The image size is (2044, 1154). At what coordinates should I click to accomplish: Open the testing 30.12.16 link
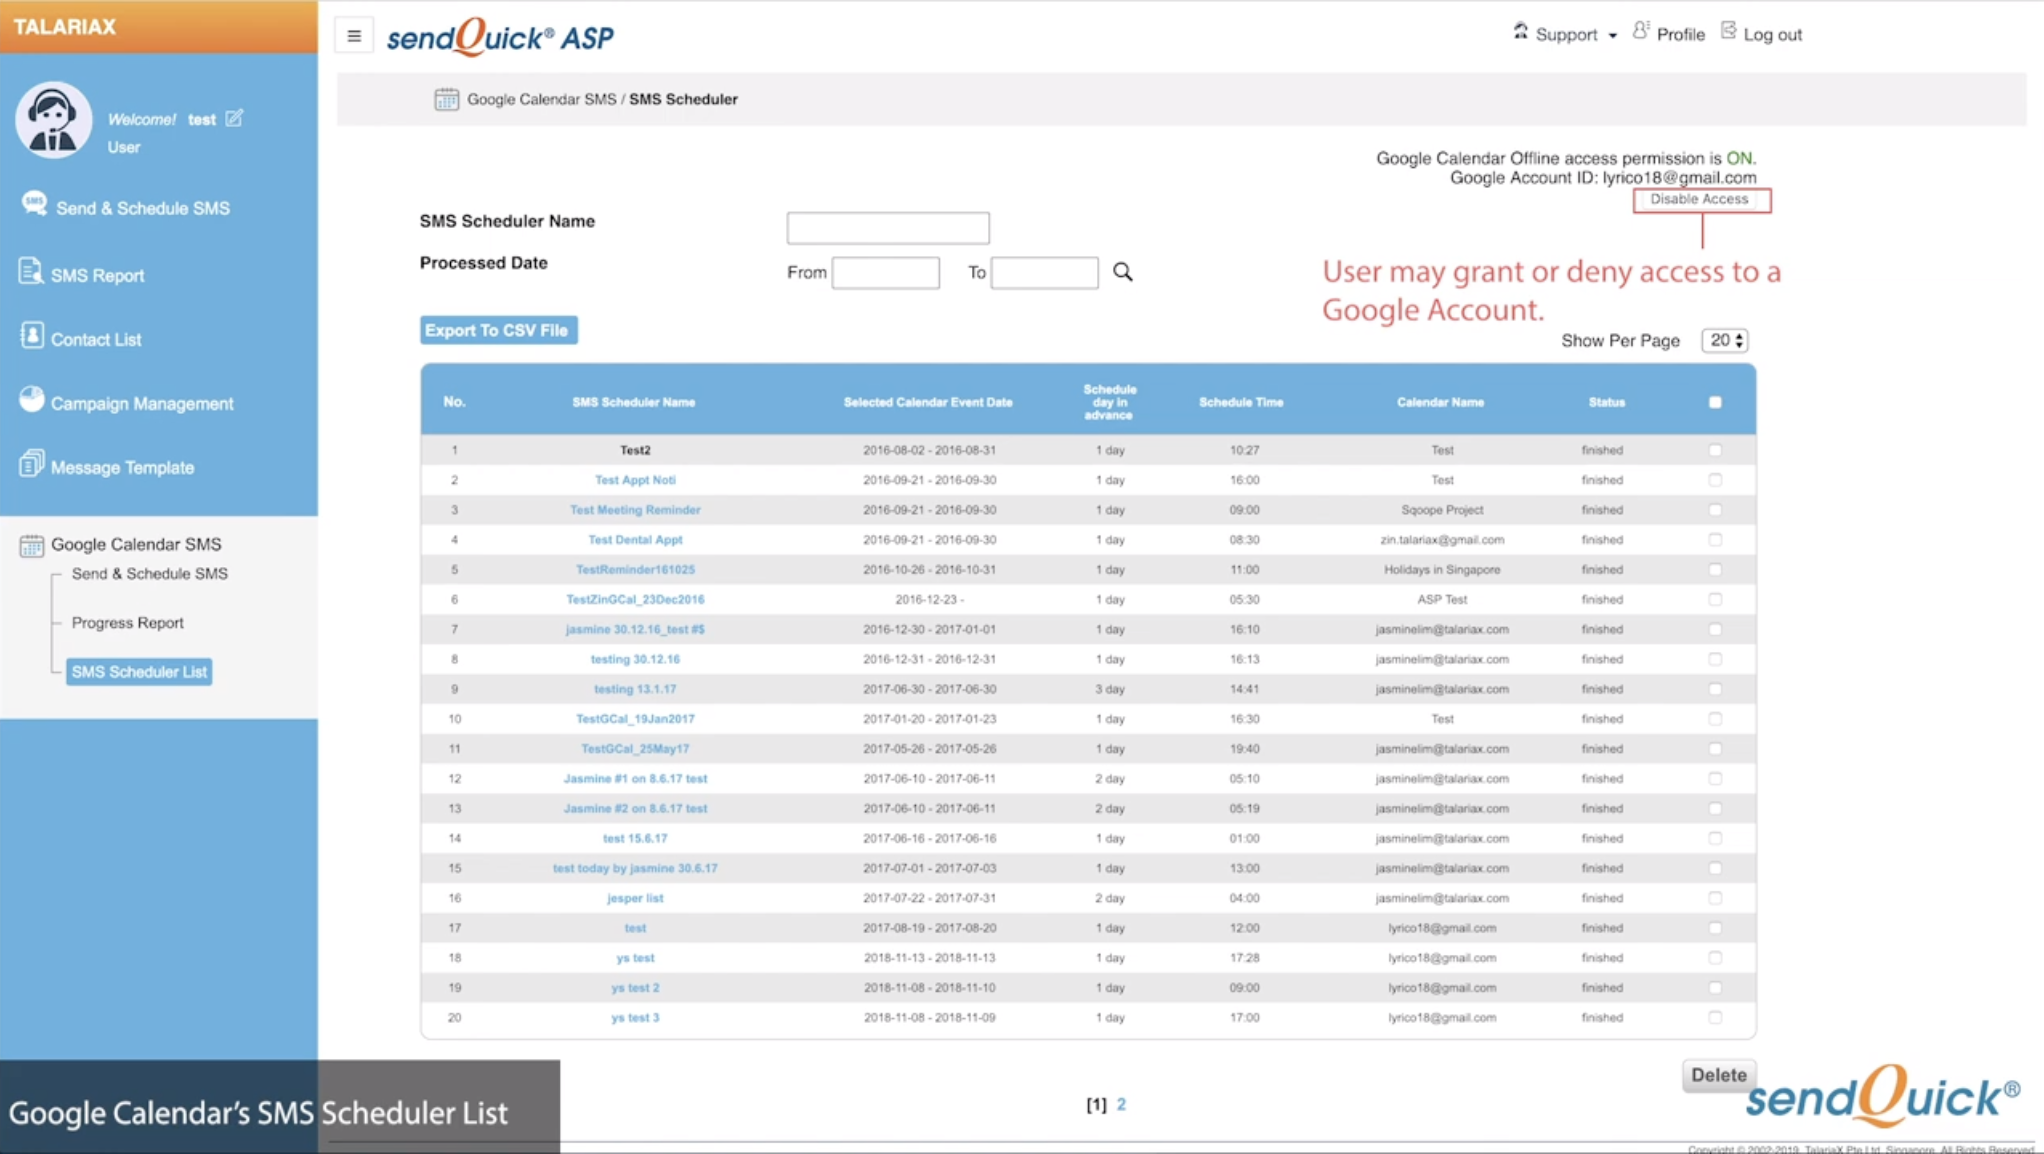(635, 659)
